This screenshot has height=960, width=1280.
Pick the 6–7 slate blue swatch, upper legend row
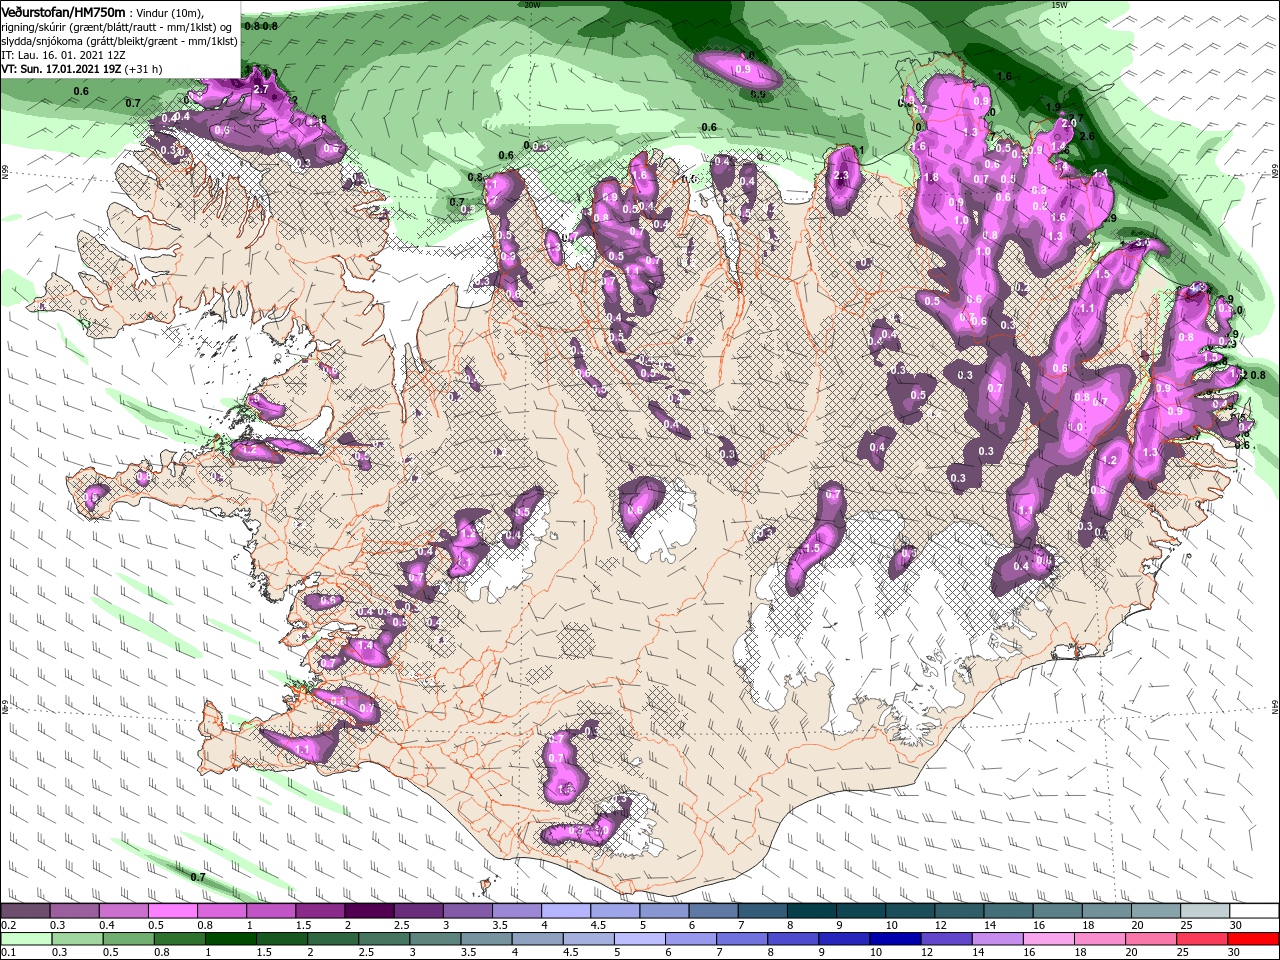[x=714, y=911]
